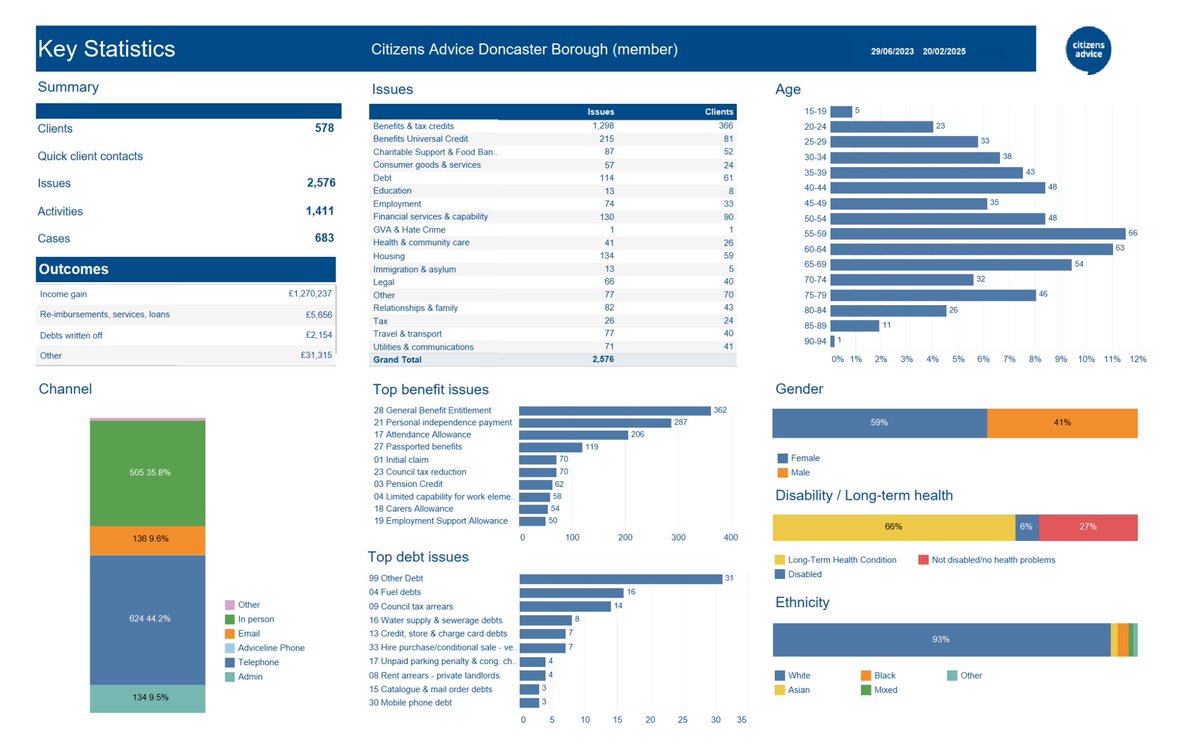Click the Black ethnicity legend swatch

(x=866, y=676)
